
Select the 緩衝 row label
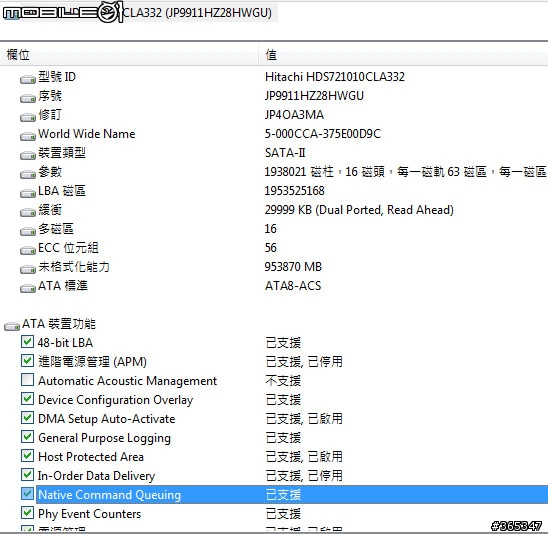tap(50, 210)
